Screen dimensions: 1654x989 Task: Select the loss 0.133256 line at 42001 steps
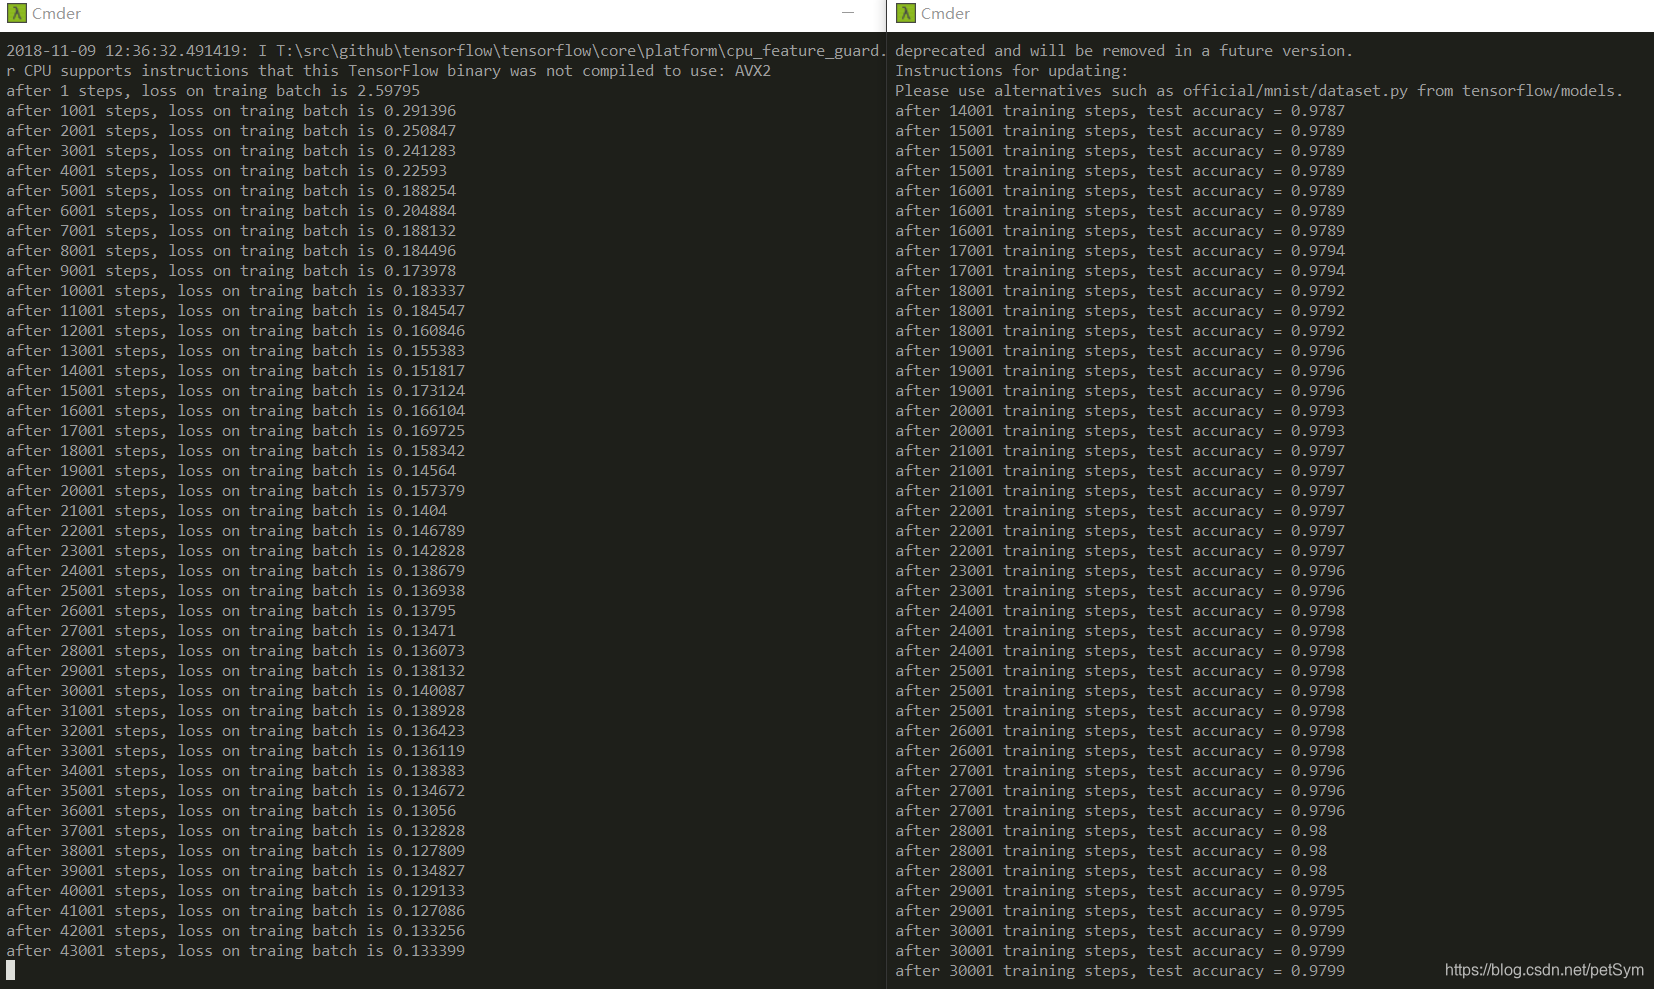[x=236, y=931]
